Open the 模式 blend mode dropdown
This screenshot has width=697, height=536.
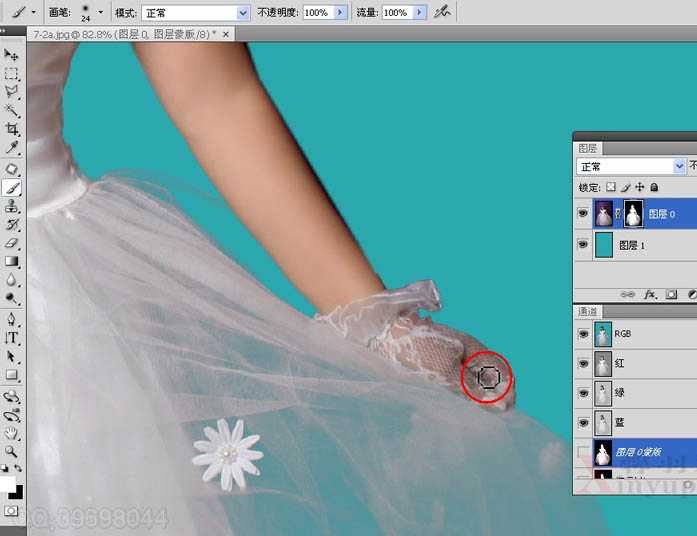pos(243,13)
